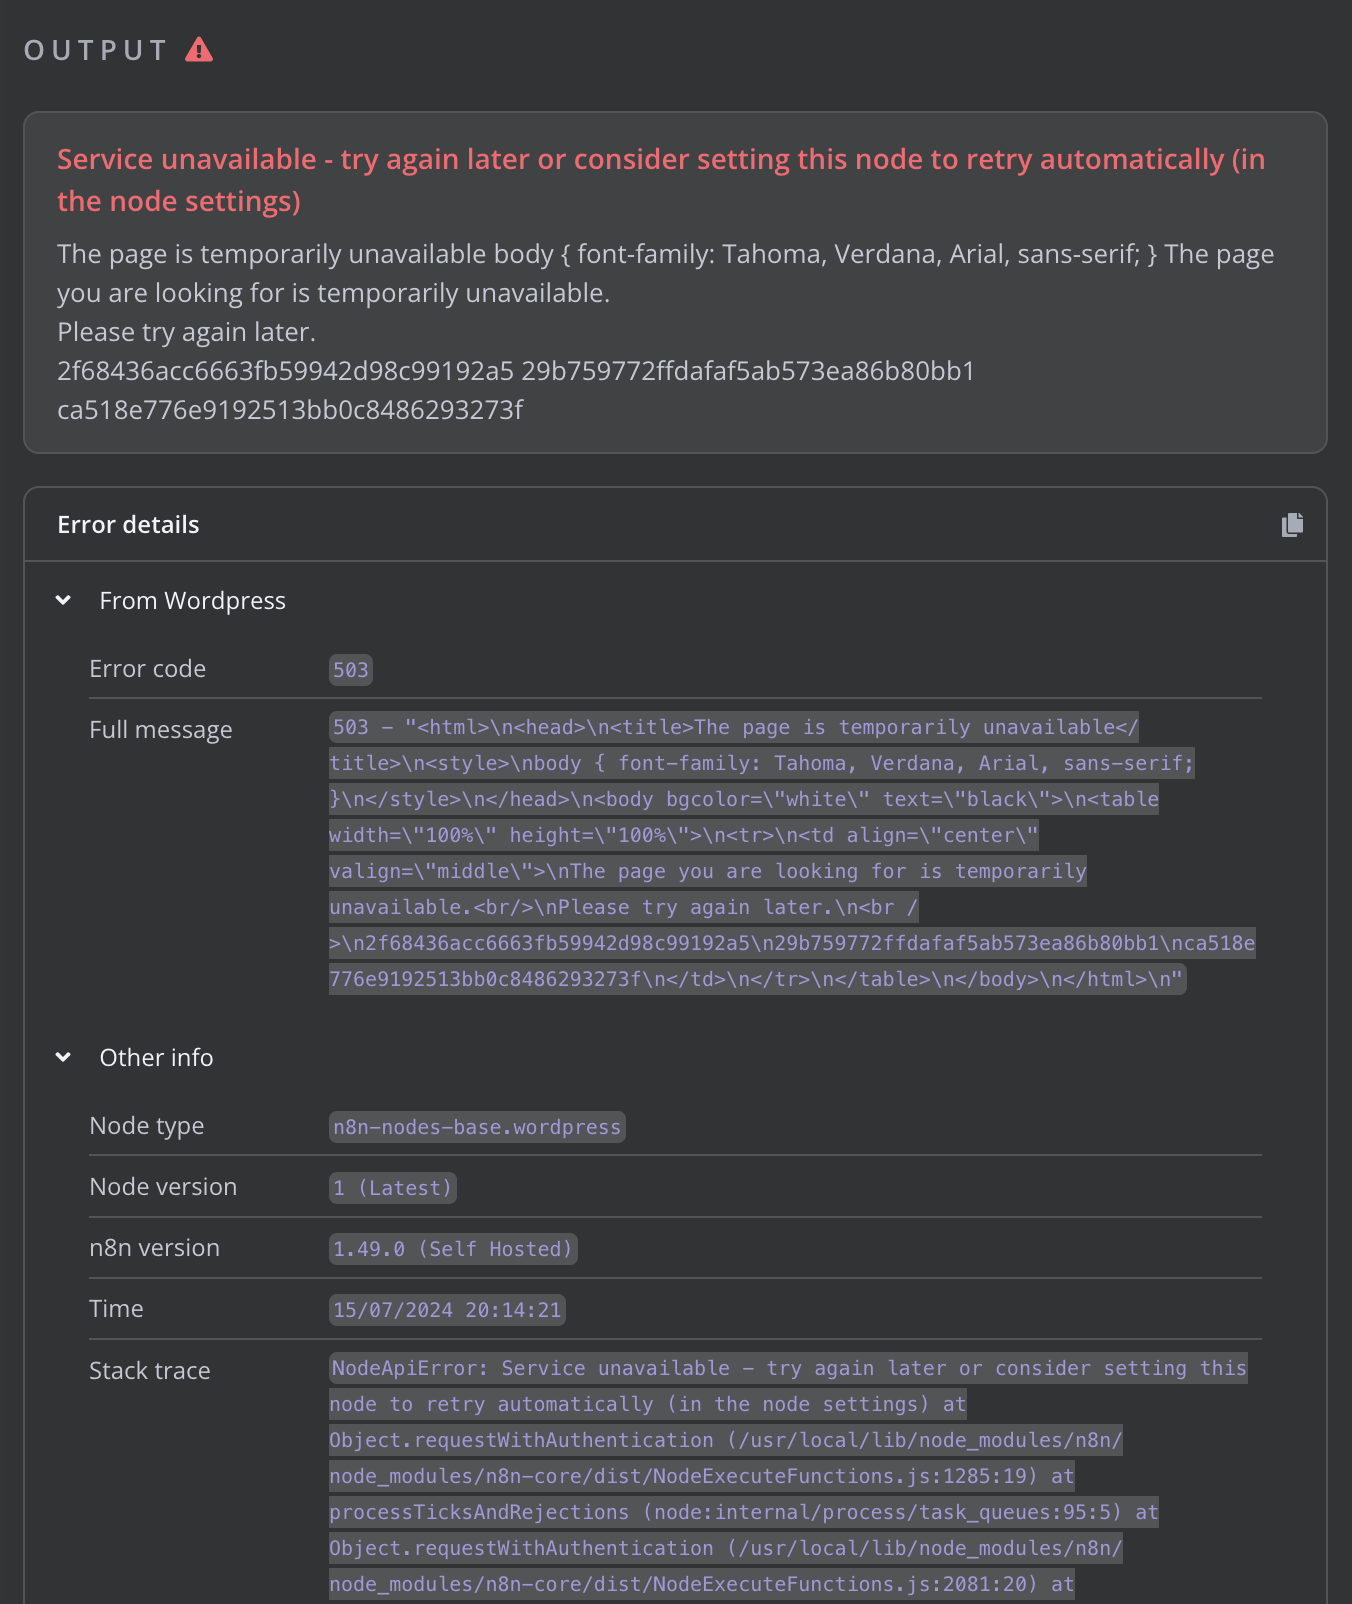Click the Error details panel header
The height and width of the screenshot is (1604, 1352).
[x=128, y=524]
